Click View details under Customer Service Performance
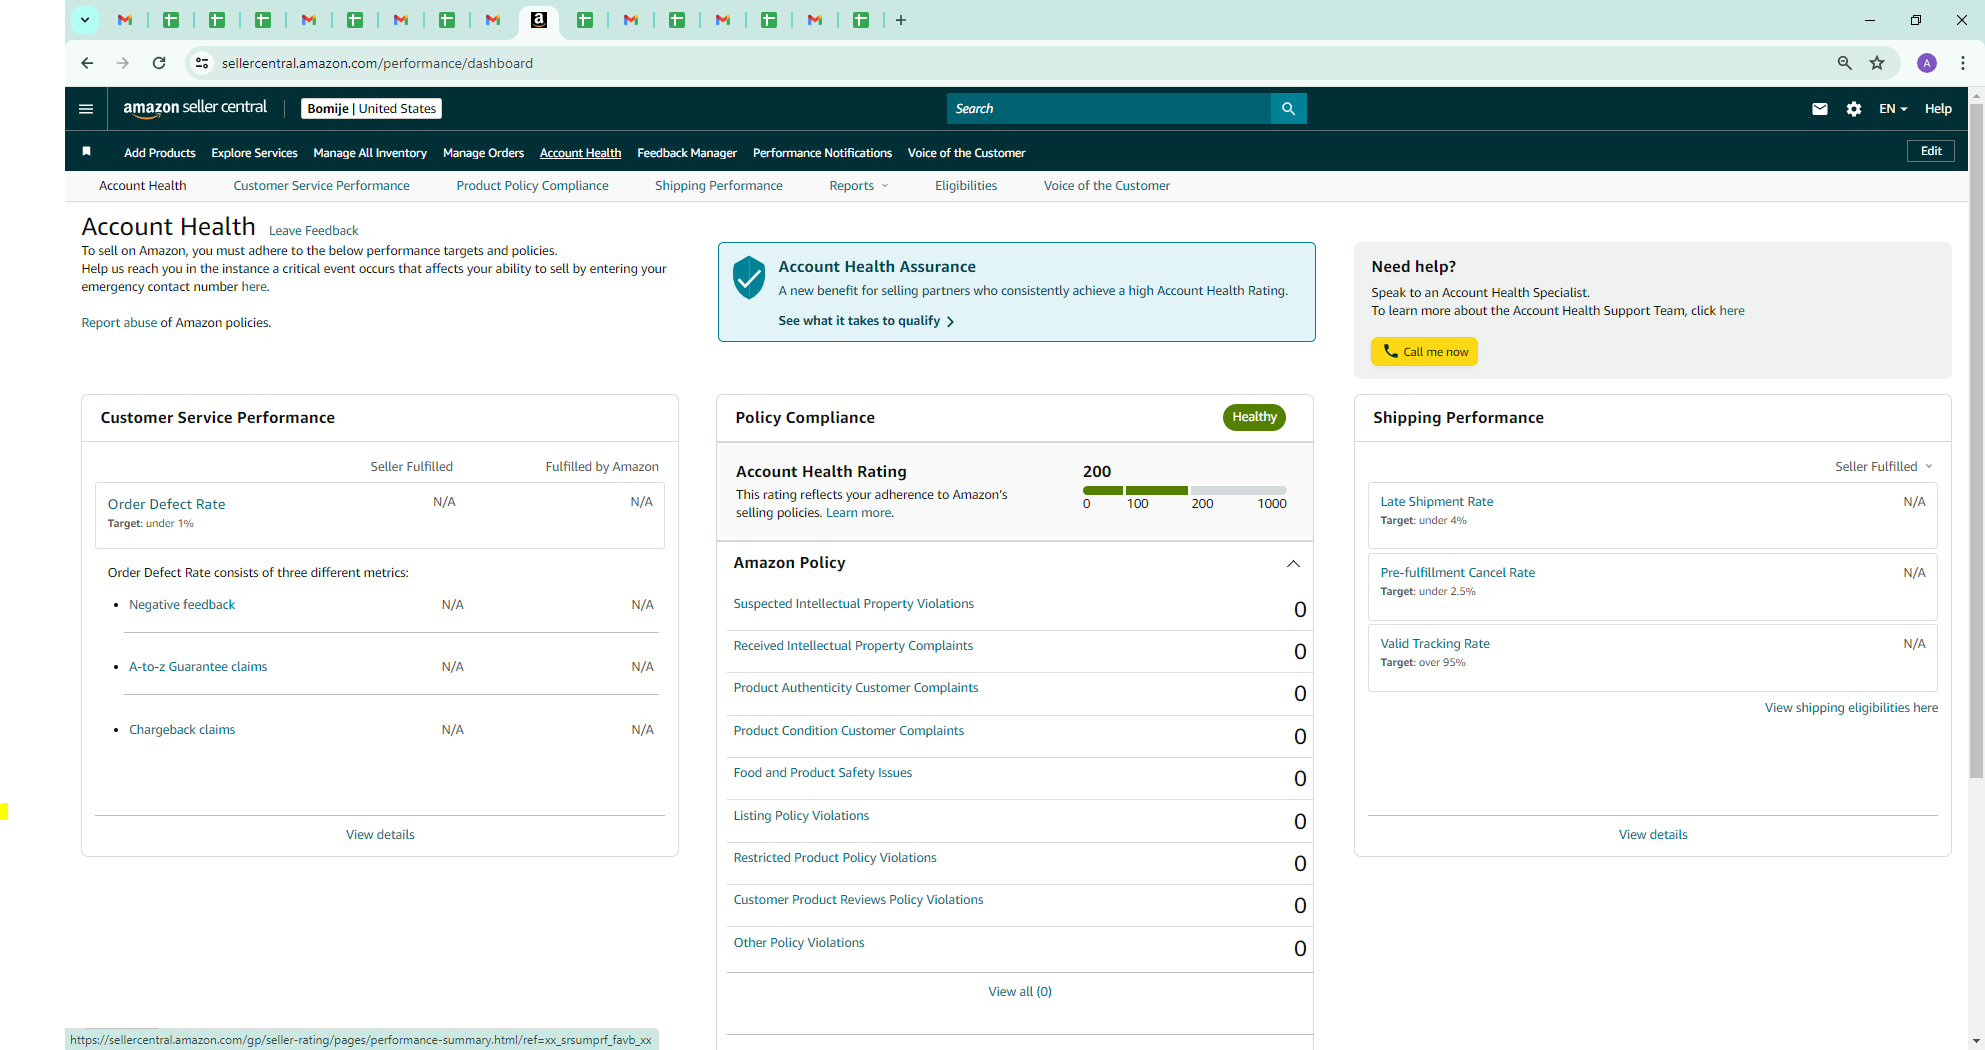1985x1050 pixels. tap(380, 835)
